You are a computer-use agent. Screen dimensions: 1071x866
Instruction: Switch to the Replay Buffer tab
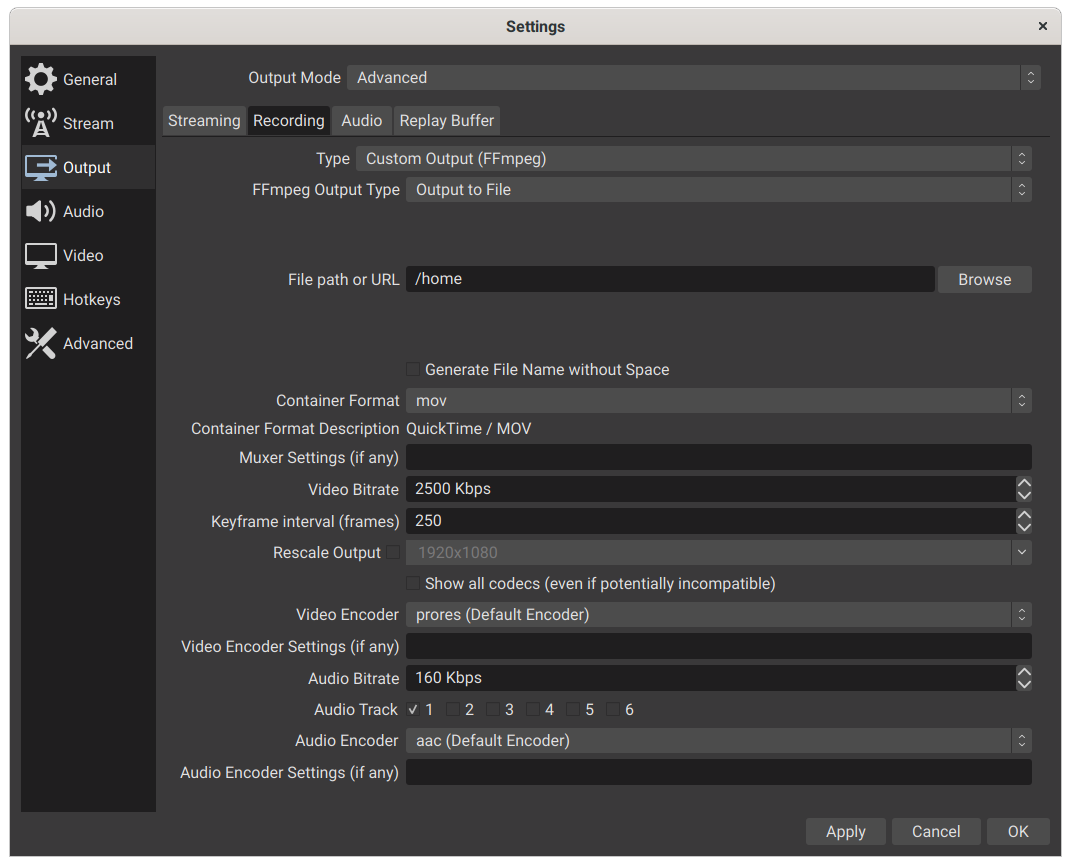[447, 121]
